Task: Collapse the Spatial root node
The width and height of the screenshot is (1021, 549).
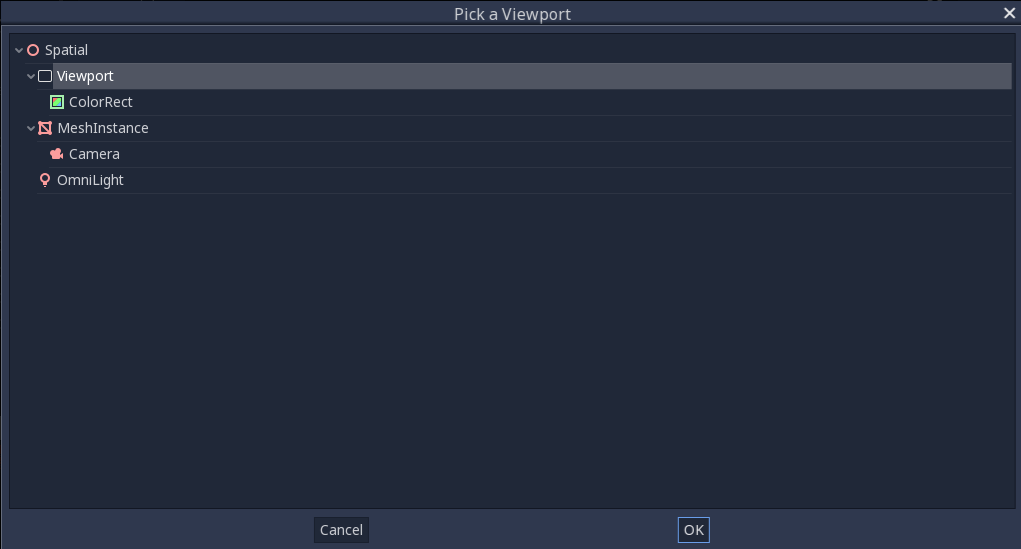Action: click(x=19, y=50)
